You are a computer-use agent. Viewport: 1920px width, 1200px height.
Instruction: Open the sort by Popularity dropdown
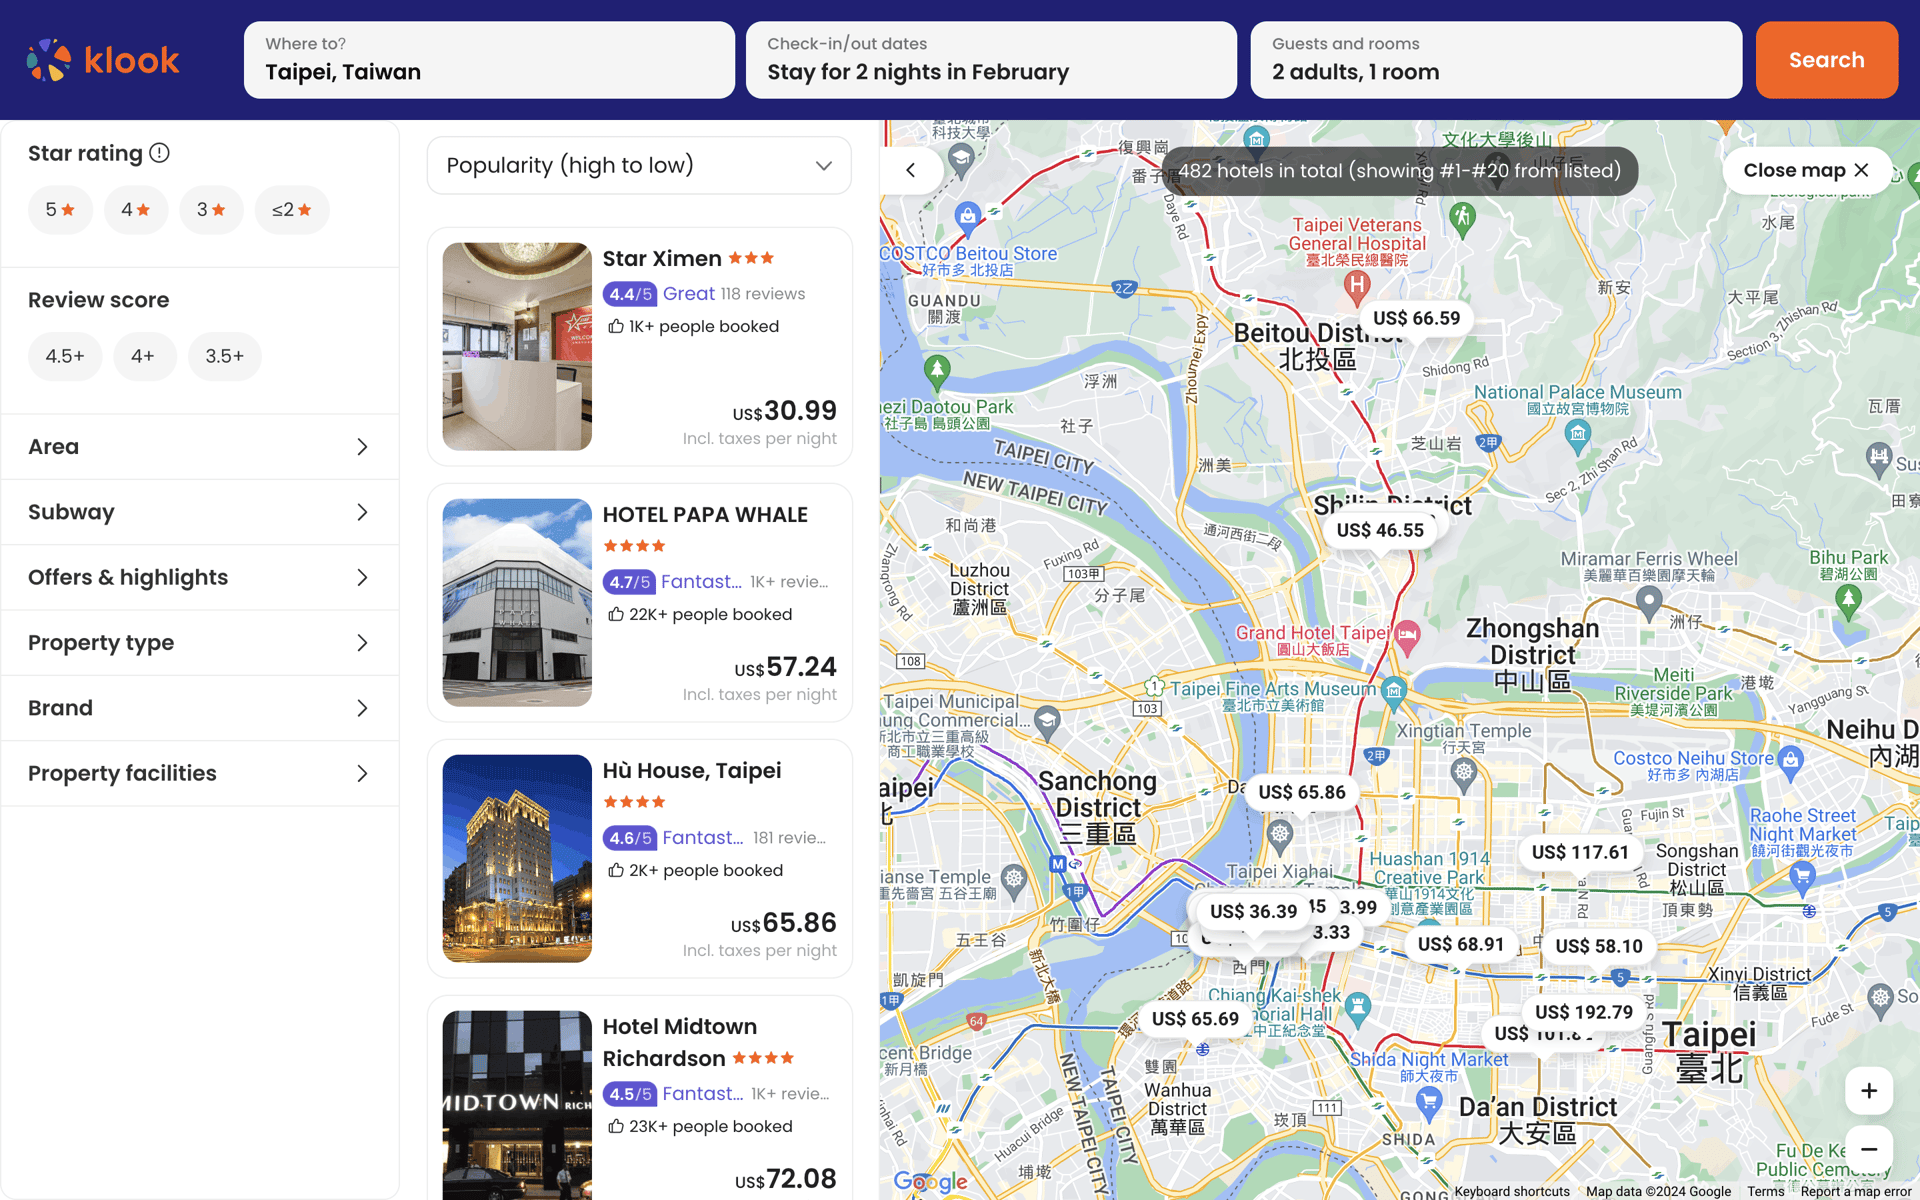[639, 166]
